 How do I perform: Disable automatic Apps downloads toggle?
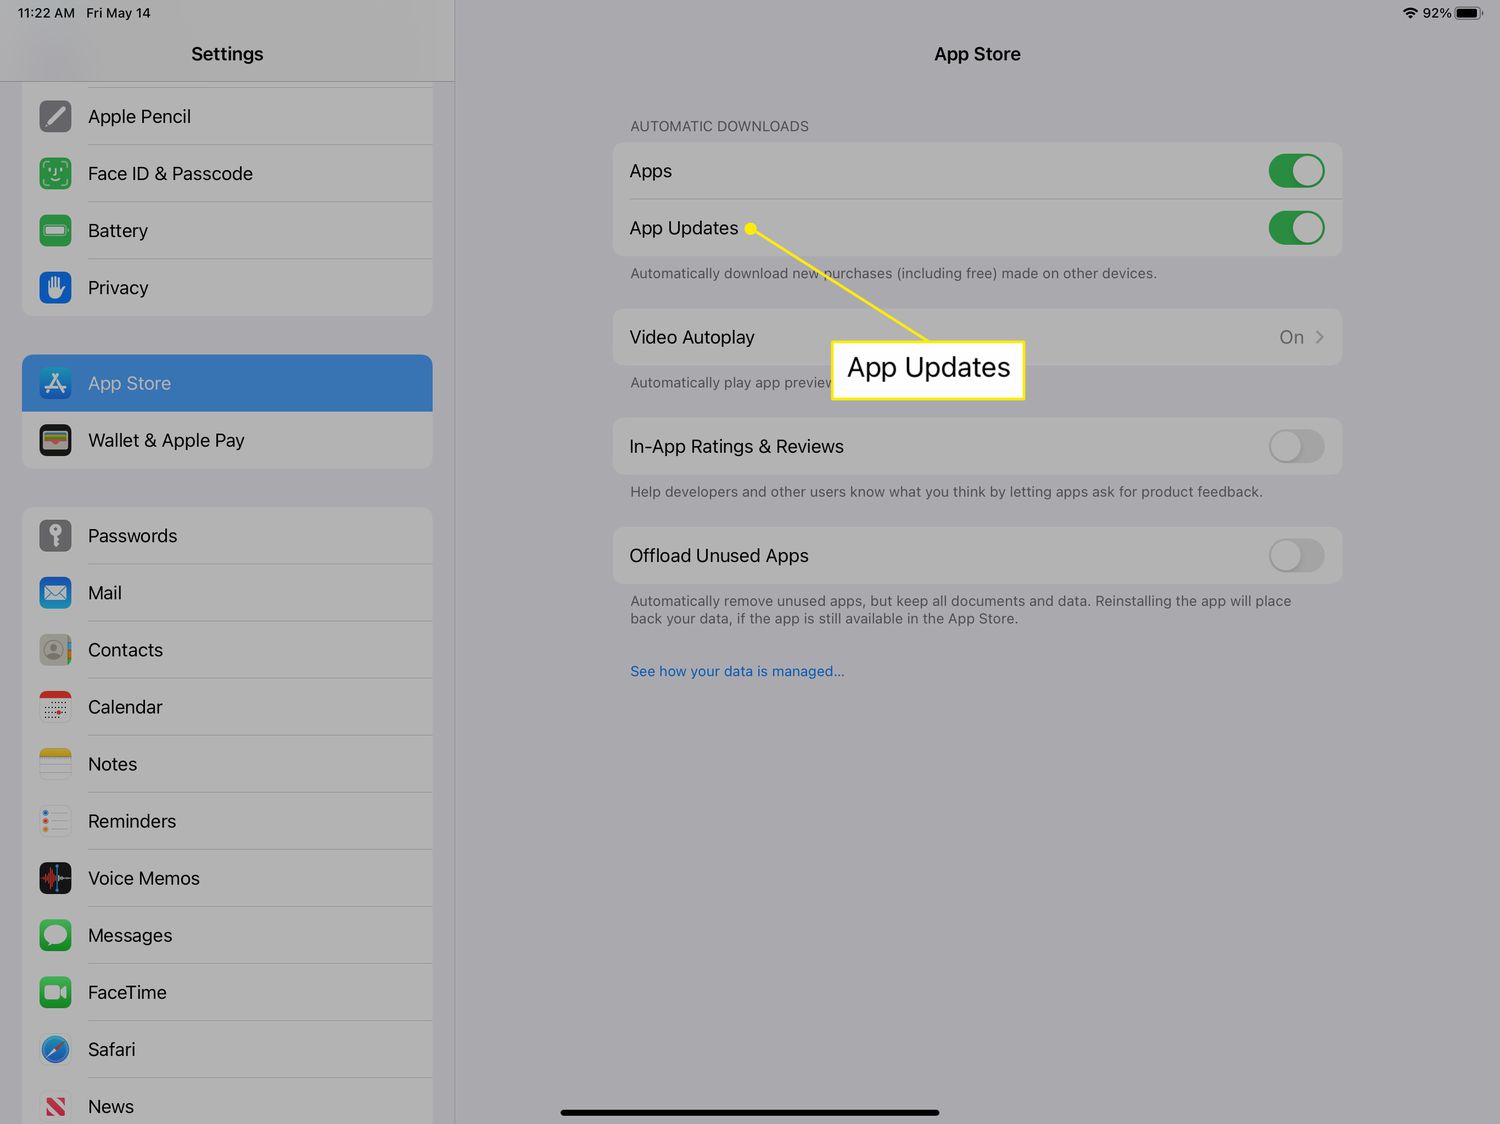click(x=1296, y=171)
